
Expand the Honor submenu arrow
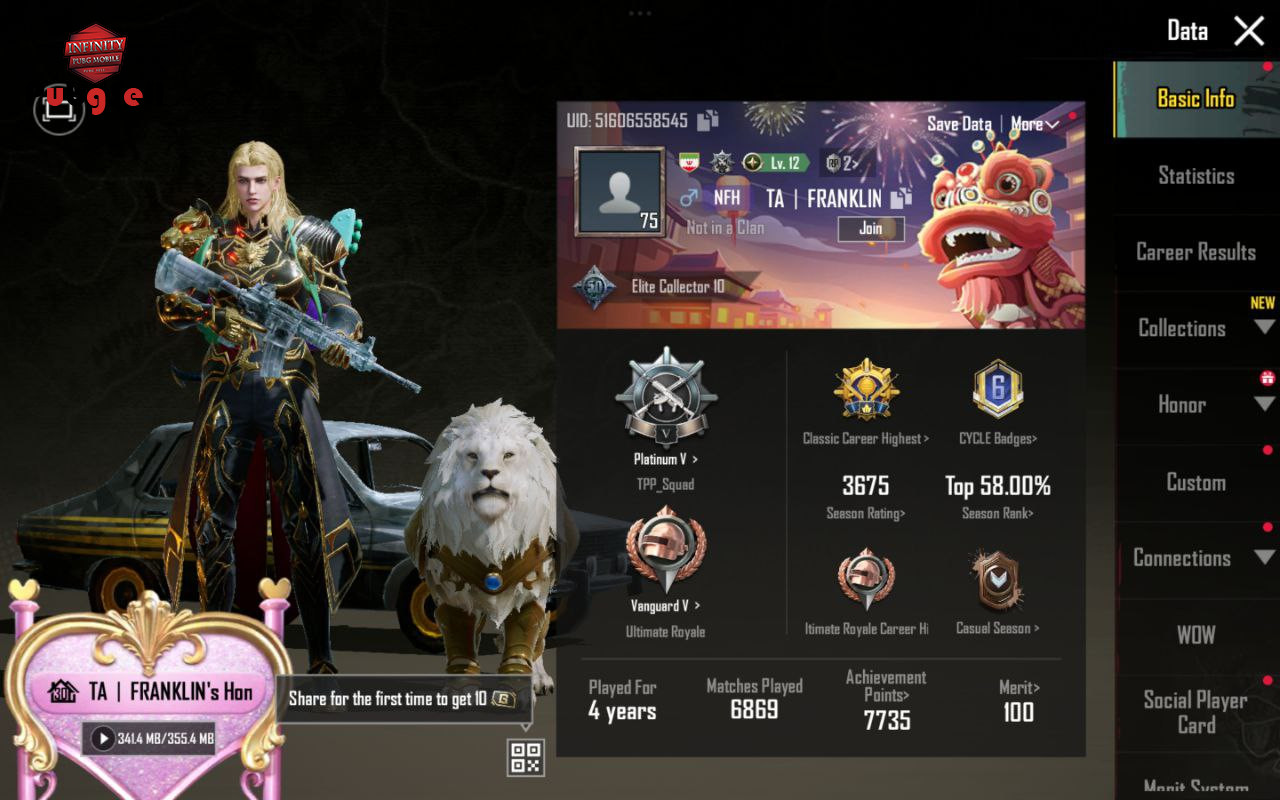point(1264,405)
